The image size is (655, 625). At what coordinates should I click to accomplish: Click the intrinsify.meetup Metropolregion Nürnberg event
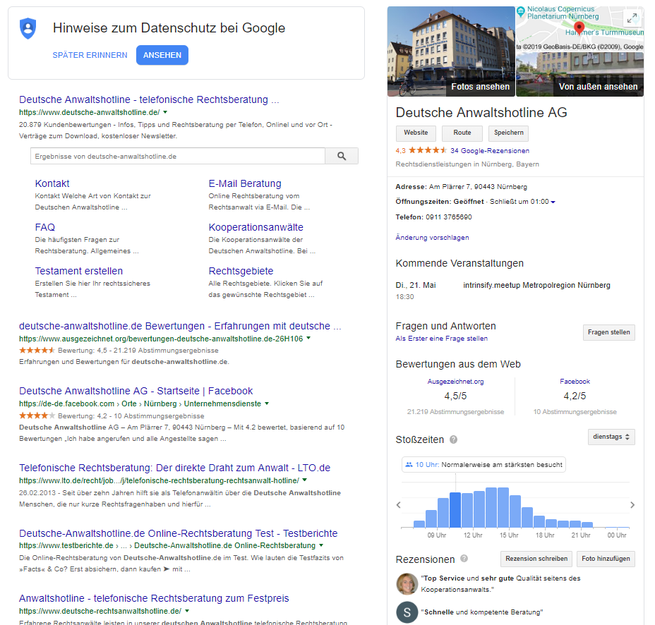(x=536, y=285)
